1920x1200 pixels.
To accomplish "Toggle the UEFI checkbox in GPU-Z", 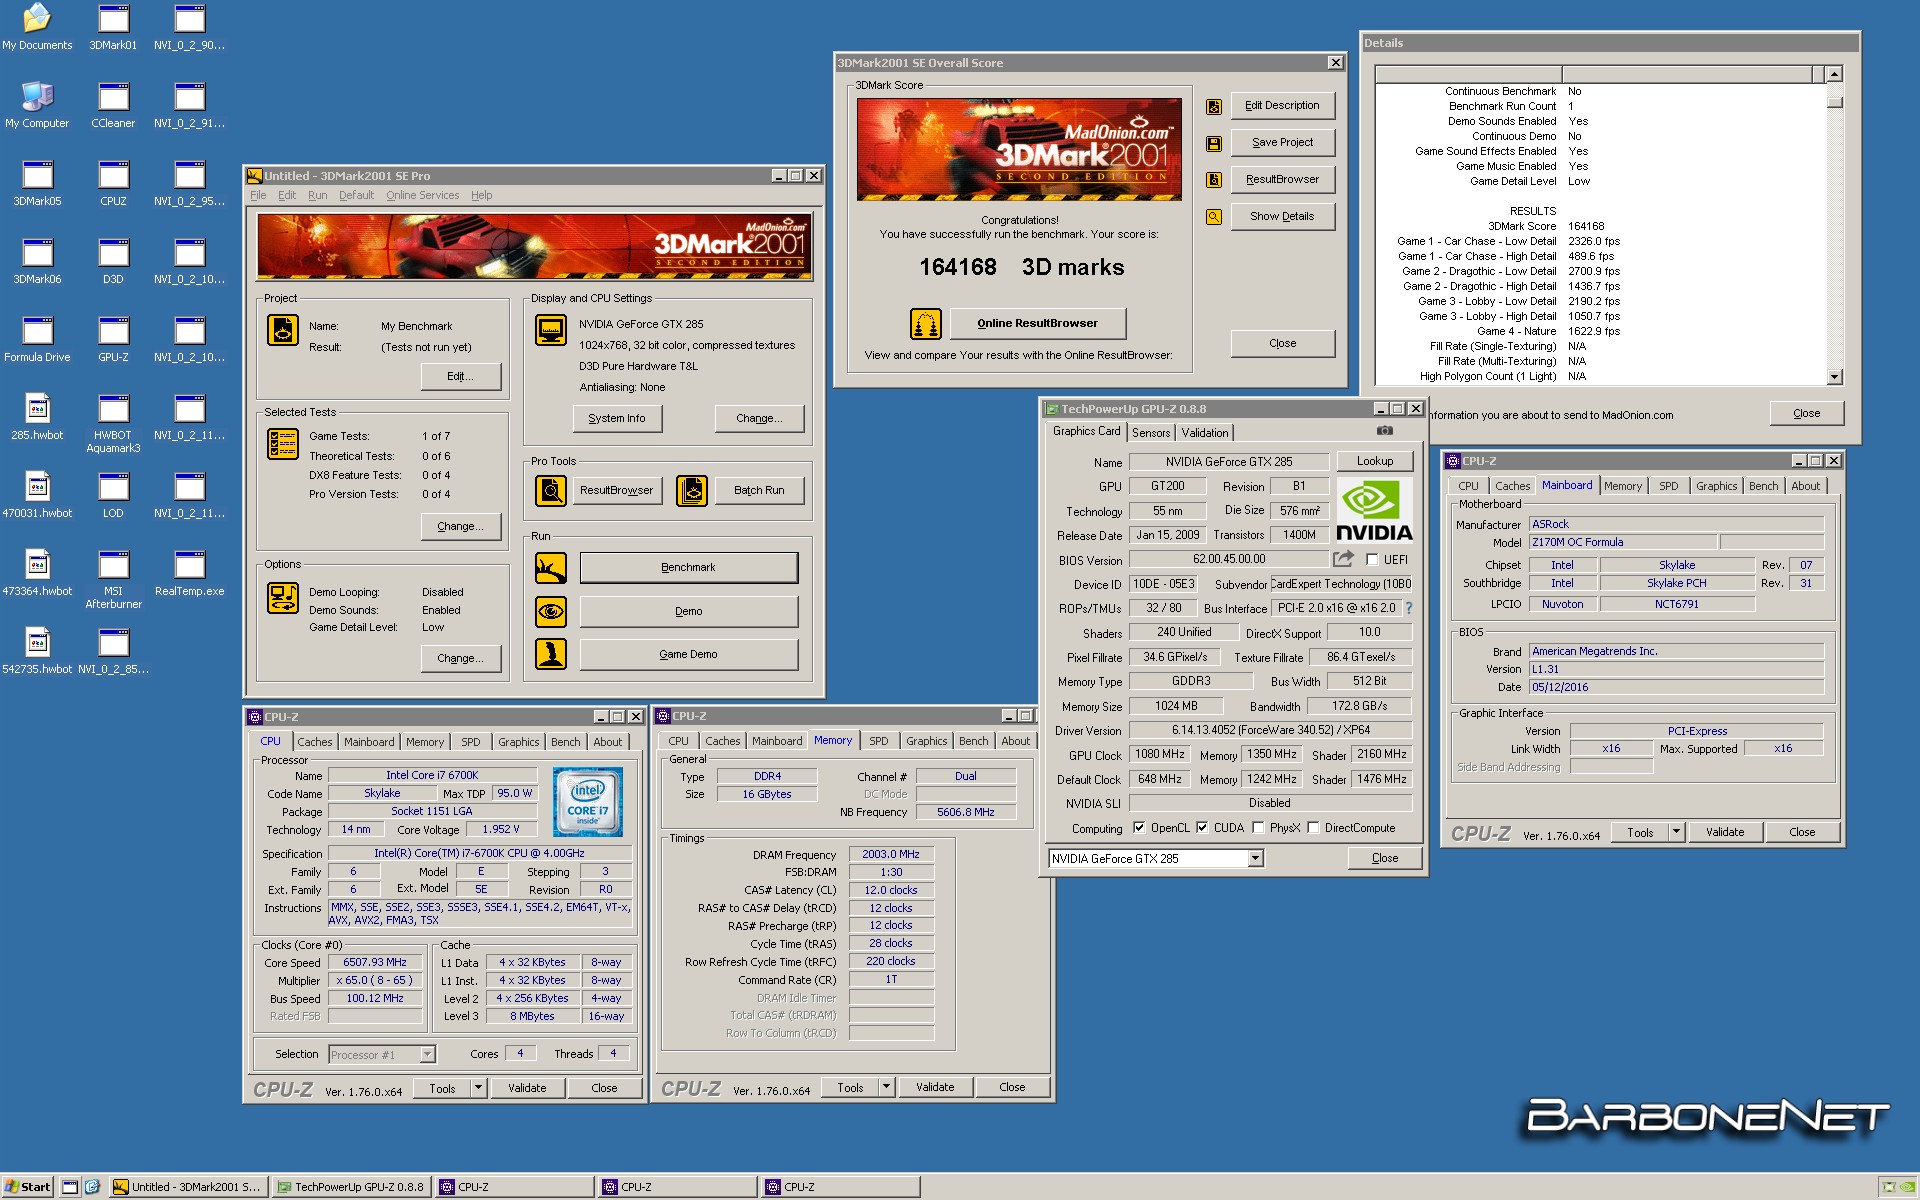I will point(1372,560).
